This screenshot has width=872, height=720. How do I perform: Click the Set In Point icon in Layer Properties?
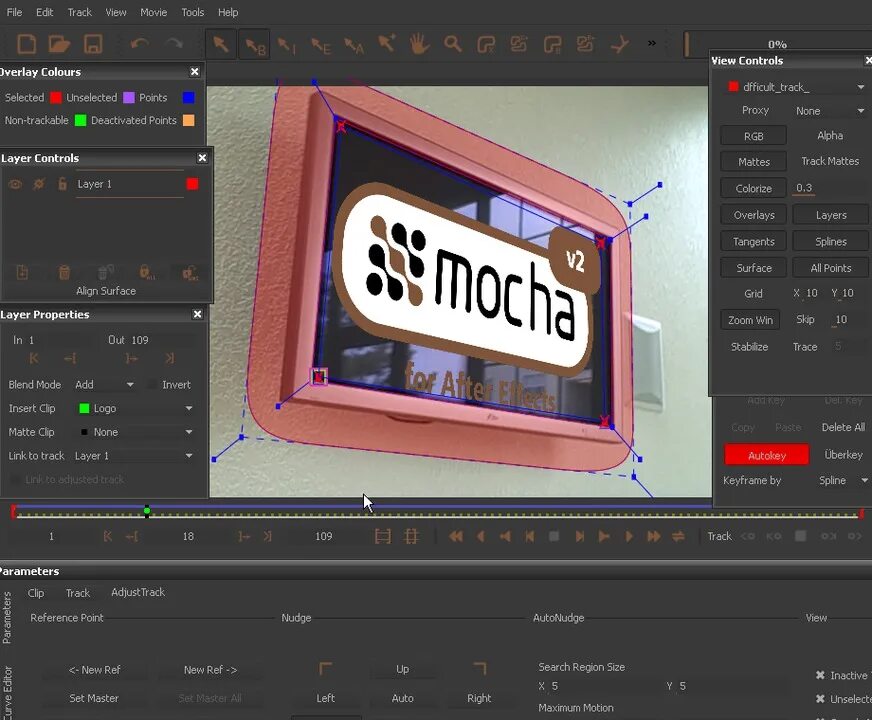click(x=34, y=359)
